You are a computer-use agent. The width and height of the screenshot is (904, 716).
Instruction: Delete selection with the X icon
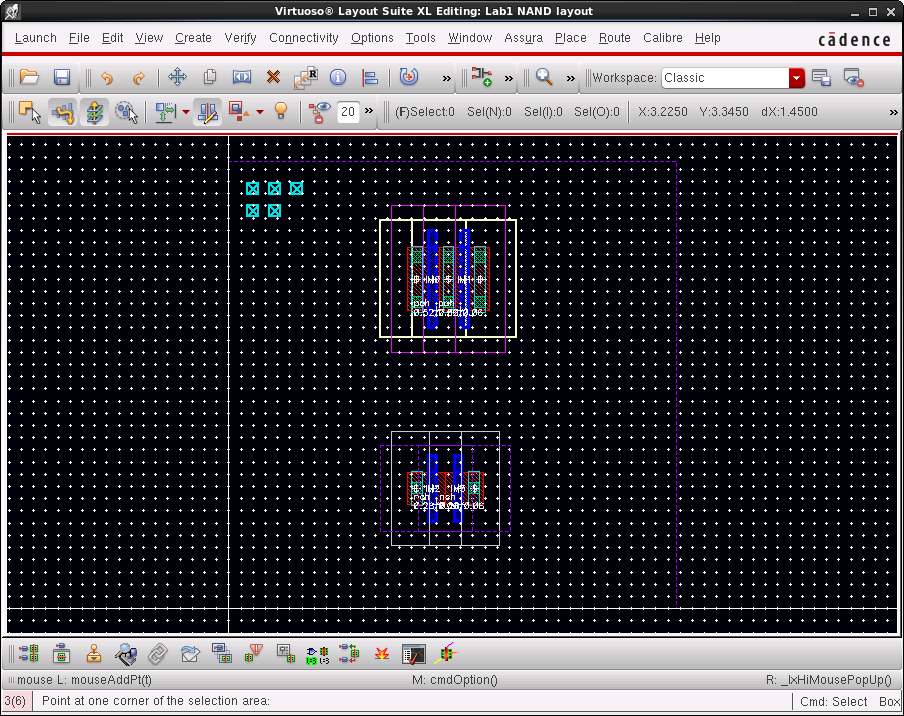pos(273,77)
